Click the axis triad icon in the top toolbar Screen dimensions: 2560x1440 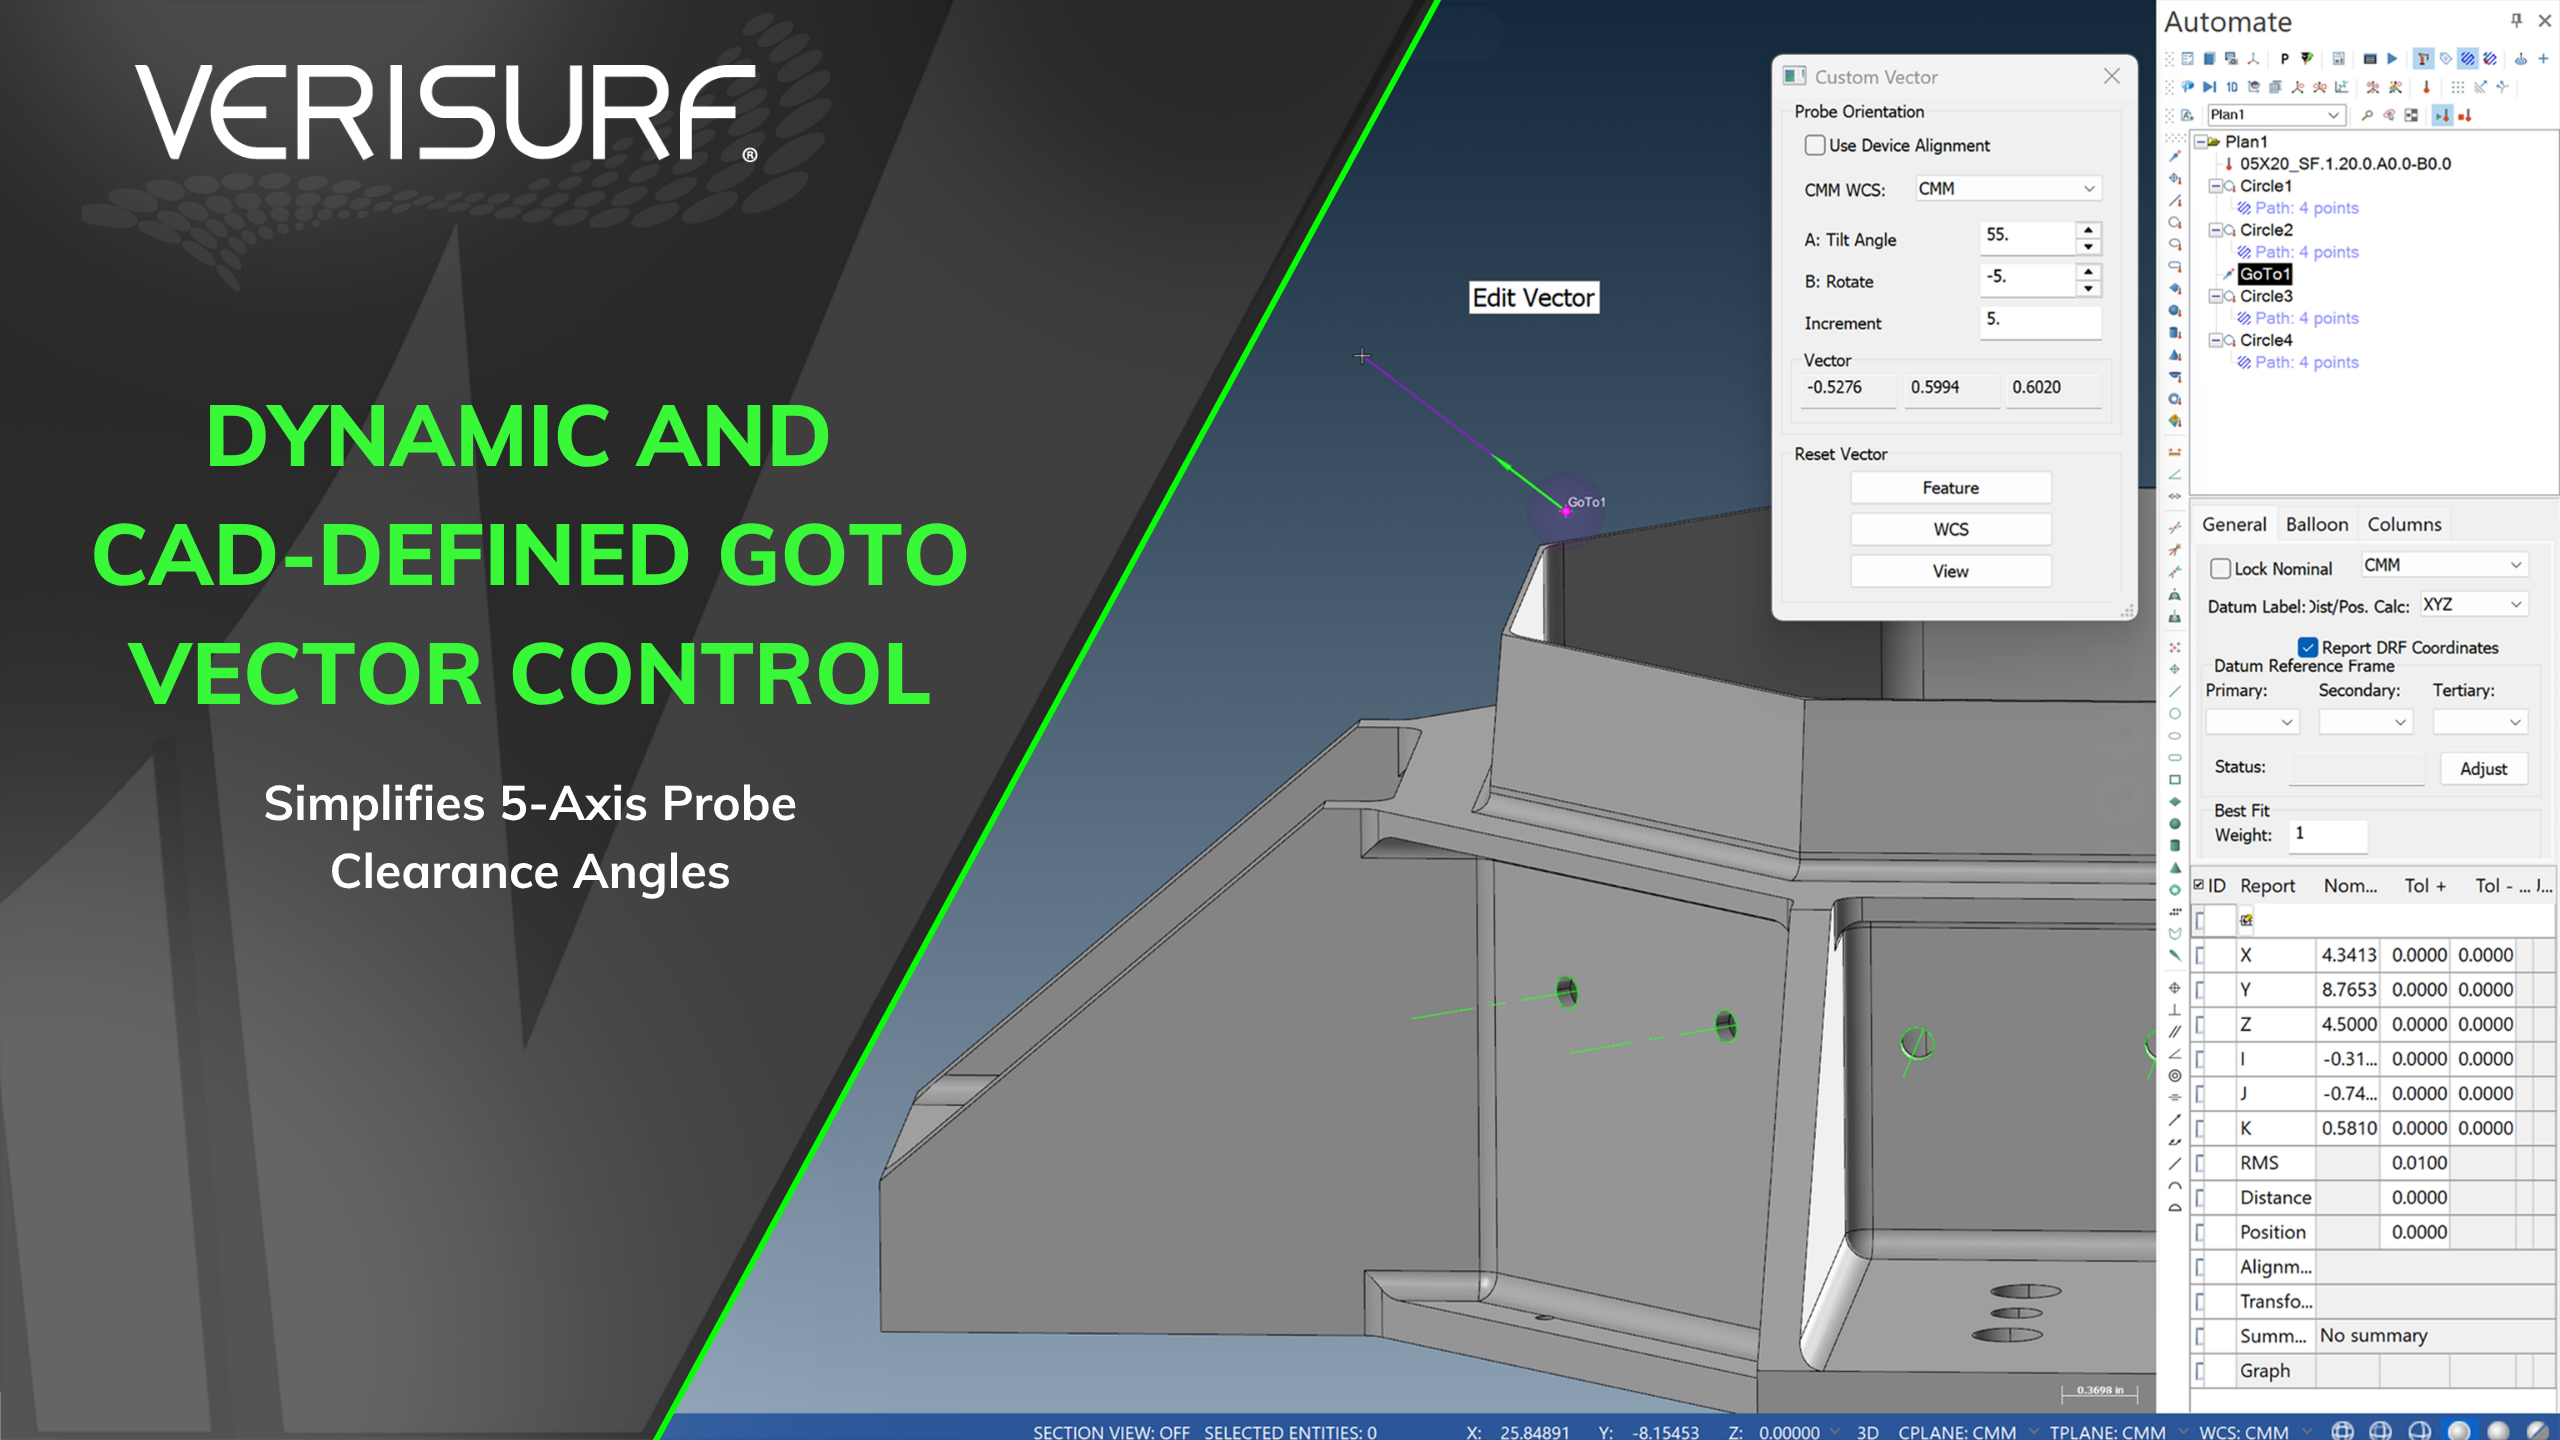(x=2253, y=59)
